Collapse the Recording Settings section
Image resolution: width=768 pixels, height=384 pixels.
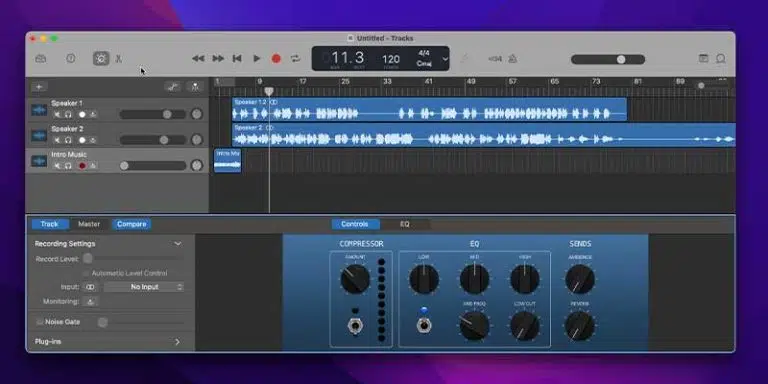178,243
